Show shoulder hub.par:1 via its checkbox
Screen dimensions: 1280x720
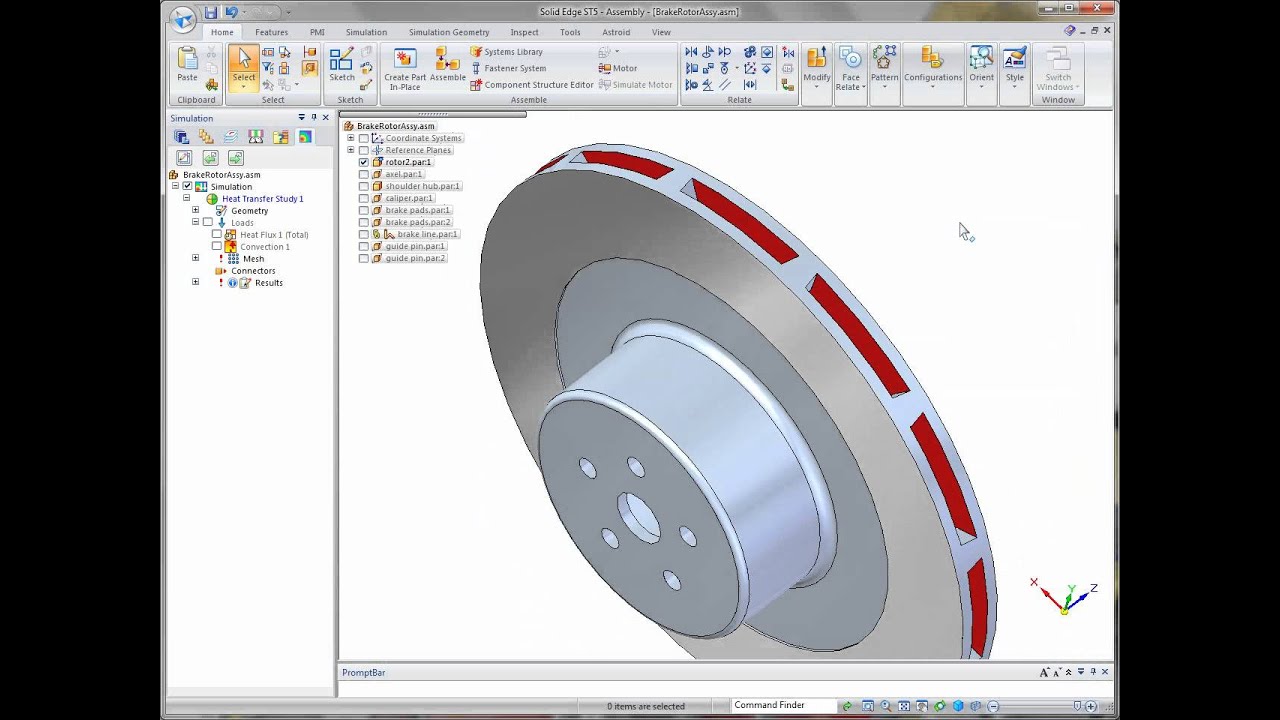point(364,186)
